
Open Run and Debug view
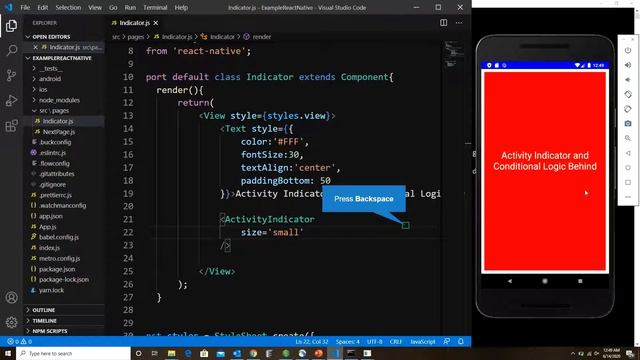pos(11,100)
